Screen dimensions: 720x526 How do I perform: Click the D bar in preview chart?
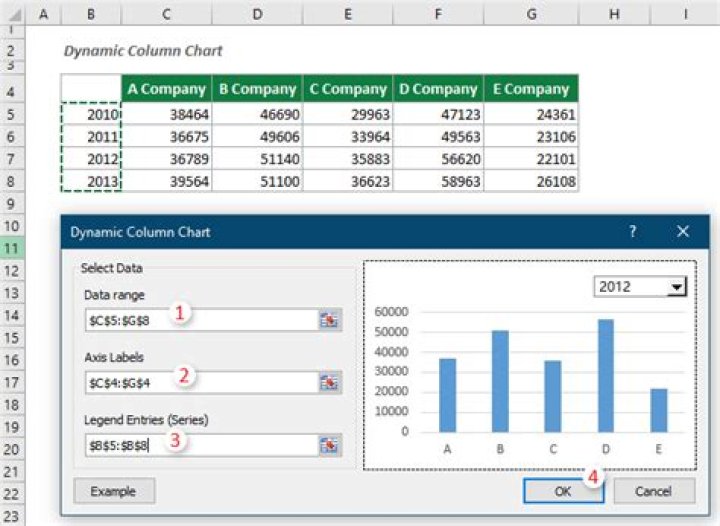click(606, 375)
